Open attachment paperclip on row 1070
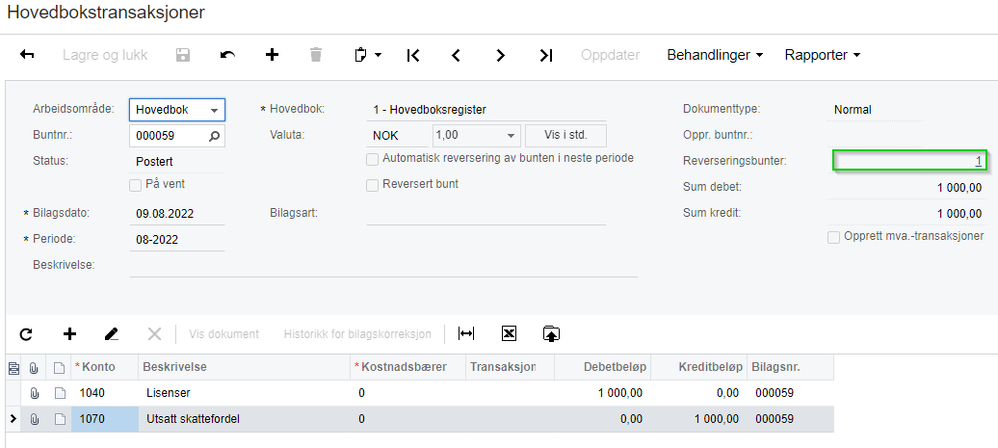 (34, 419)
